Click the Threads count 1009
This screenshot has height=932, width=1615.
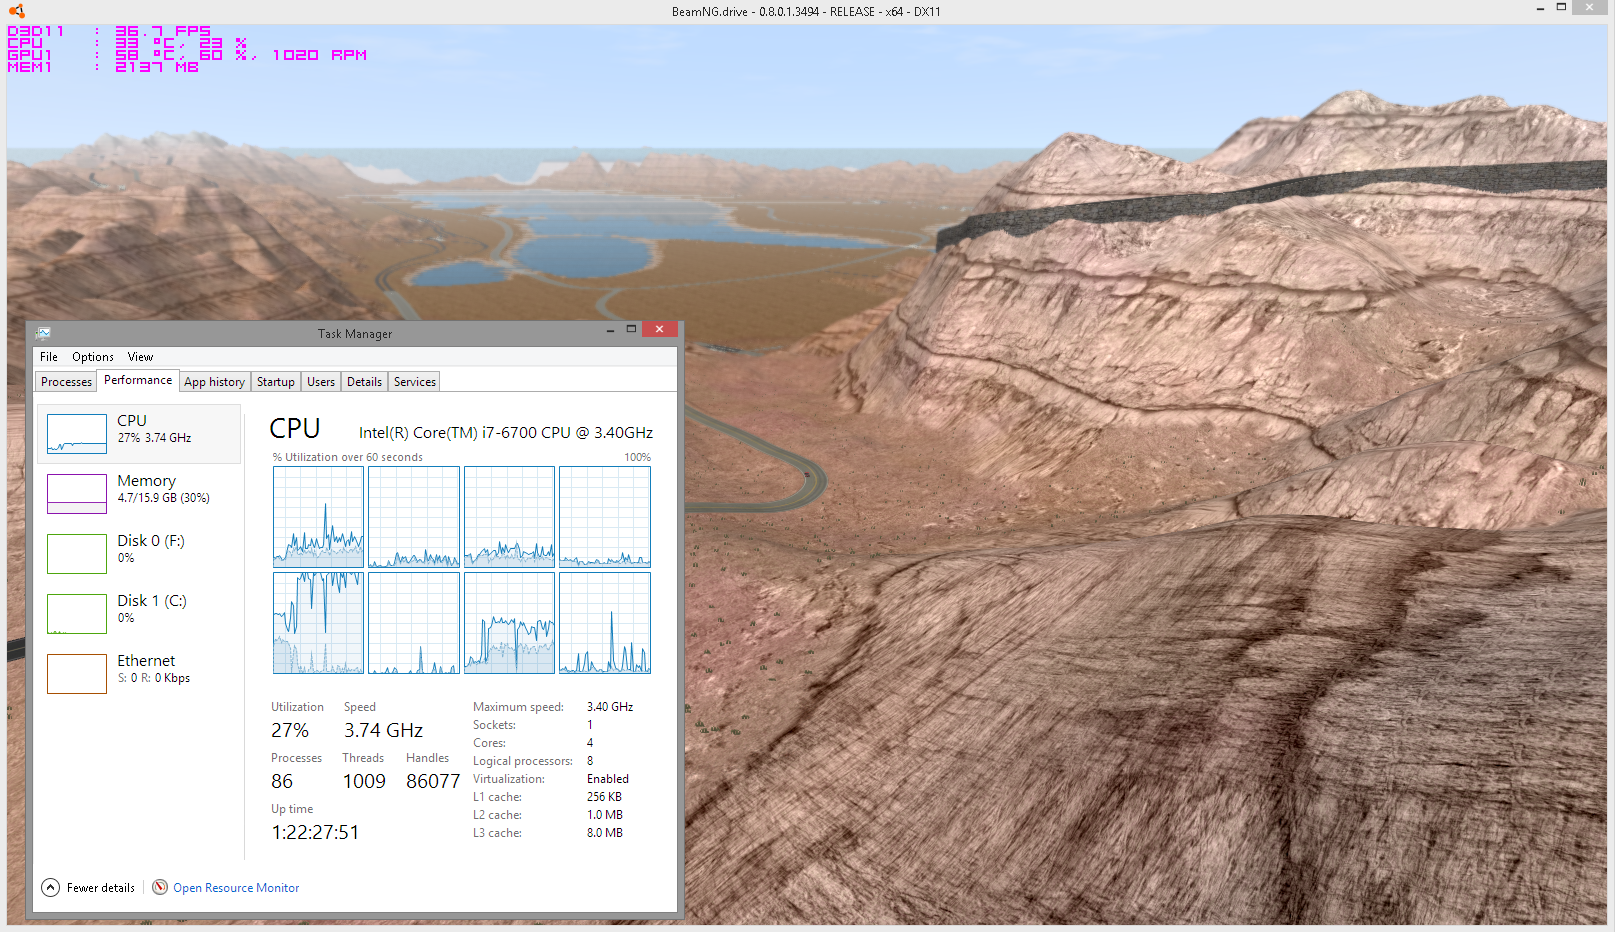point(364,782)
